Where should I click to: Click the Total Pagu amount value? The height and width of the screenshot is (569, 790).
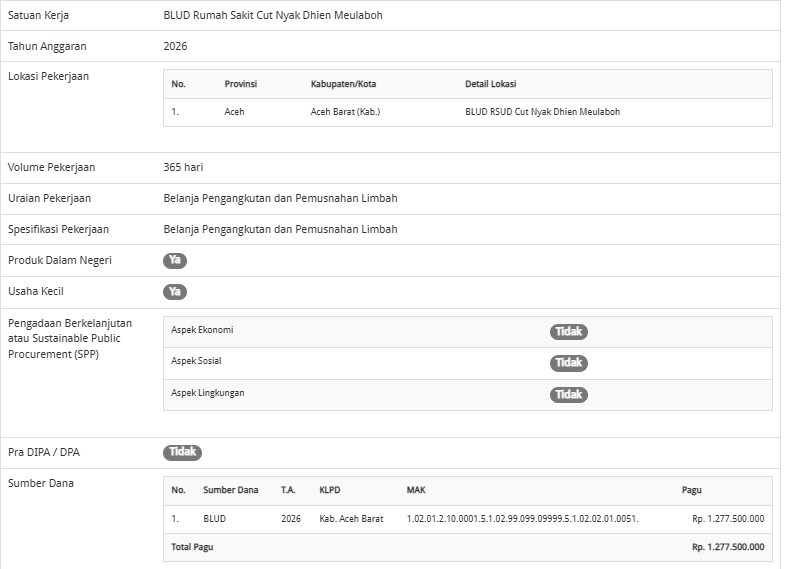(727, 547)
